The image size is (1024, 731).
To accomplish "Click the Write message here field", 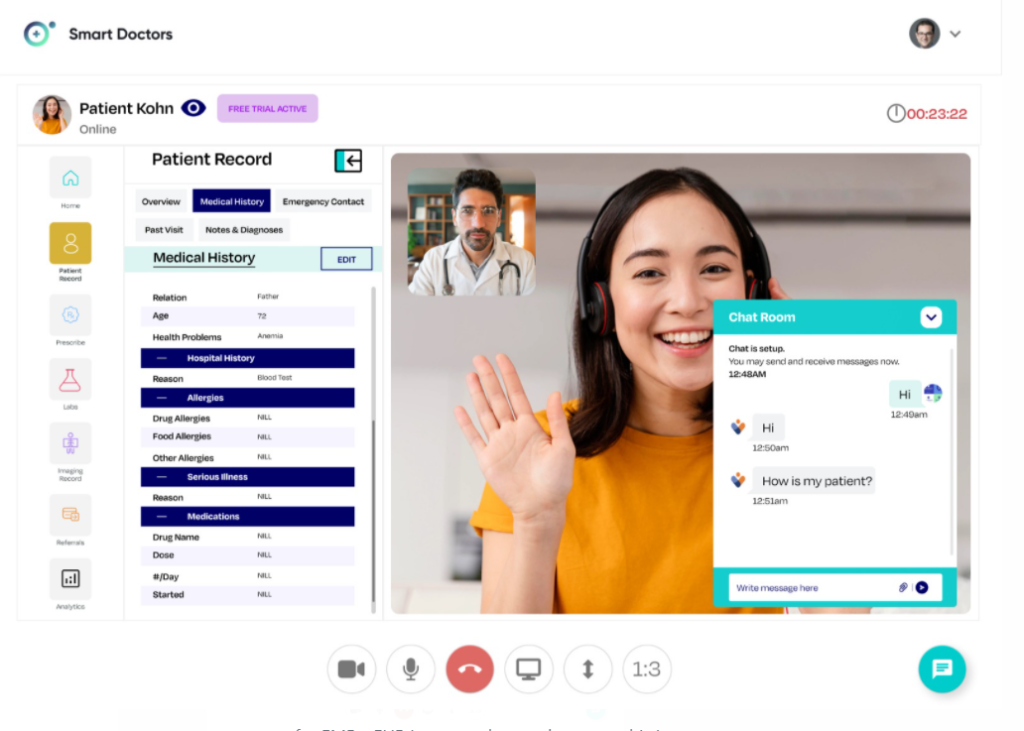I will pyautogui.click(x=810, y=588).
